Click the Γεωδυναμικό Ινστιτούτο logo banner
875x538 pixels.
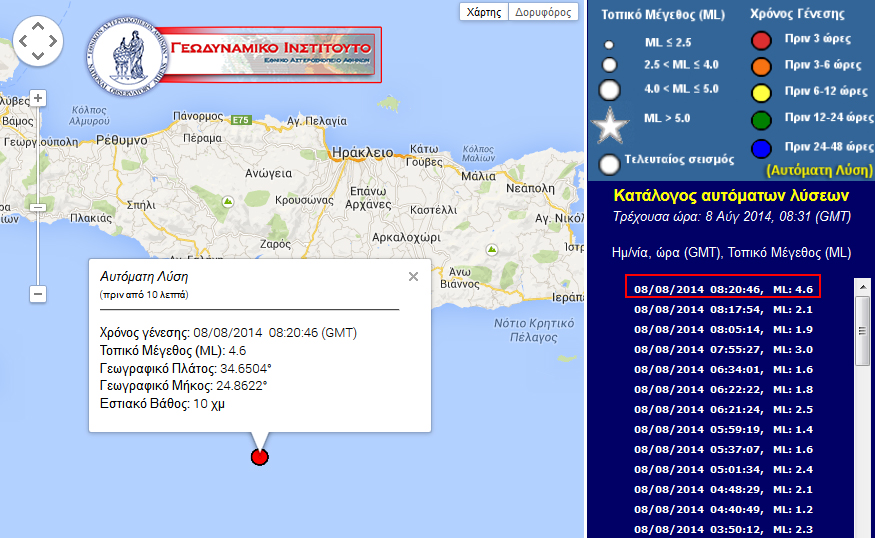point(233,54)
